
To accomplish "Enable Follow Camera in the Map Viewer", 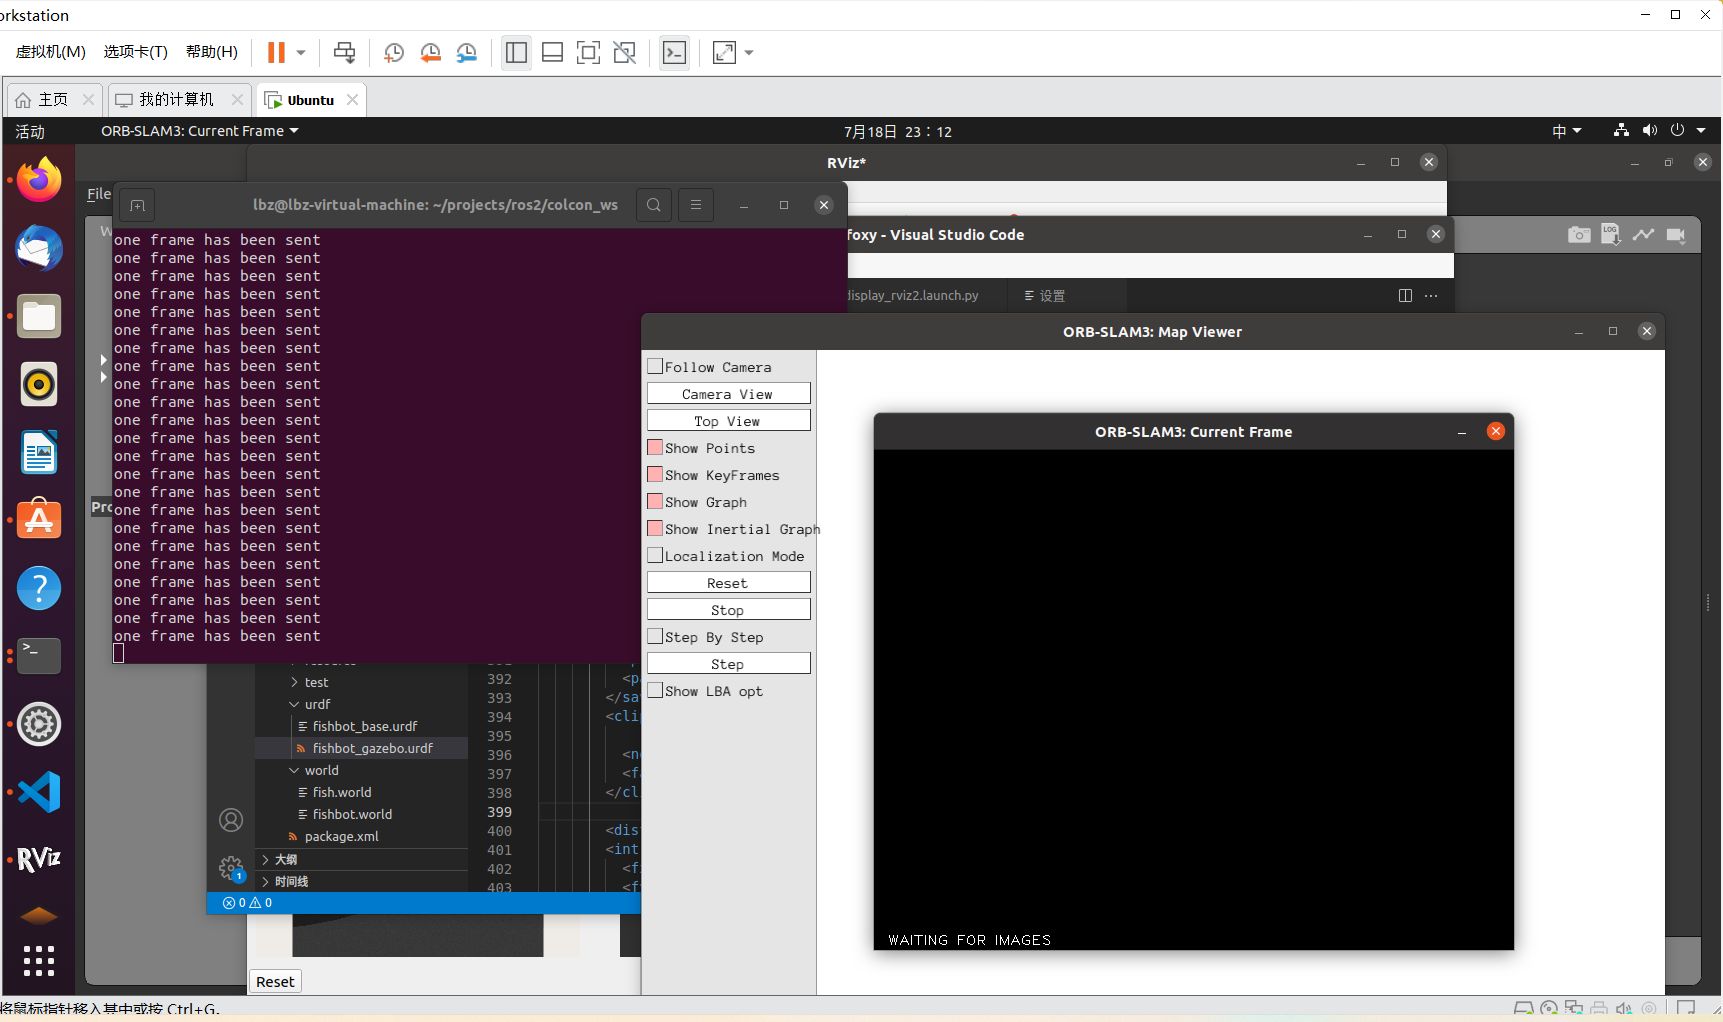I will click(x=656, y=366).
